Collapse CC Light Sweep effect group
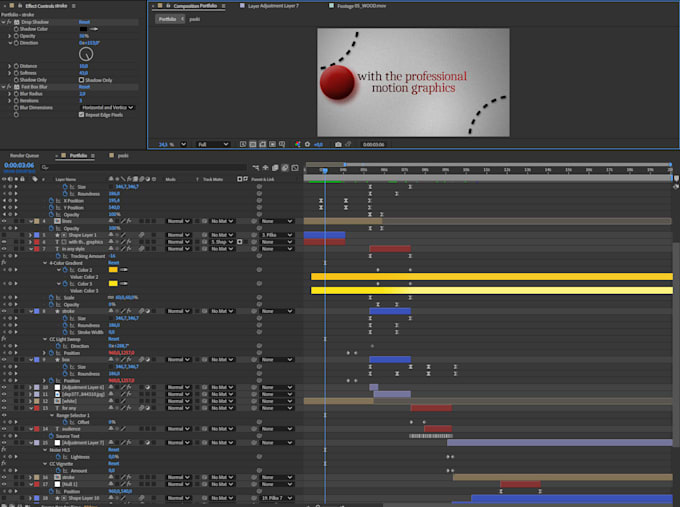Viewport: 680px width, 507px height. 45,339
